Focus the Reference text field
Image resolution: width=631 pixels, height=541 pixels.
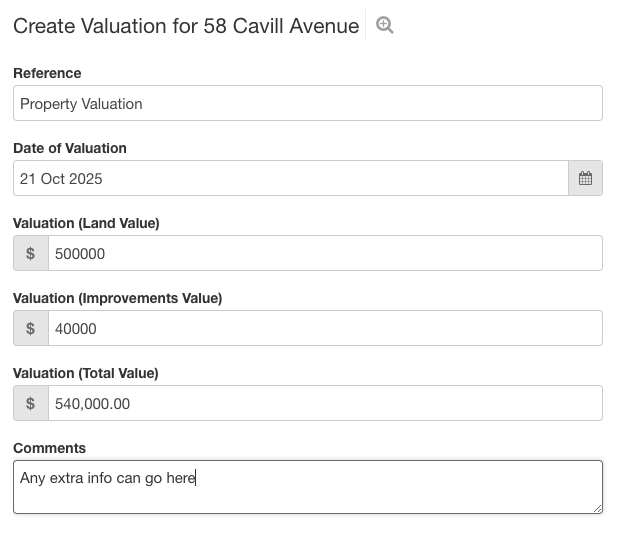tap(308, 104)
